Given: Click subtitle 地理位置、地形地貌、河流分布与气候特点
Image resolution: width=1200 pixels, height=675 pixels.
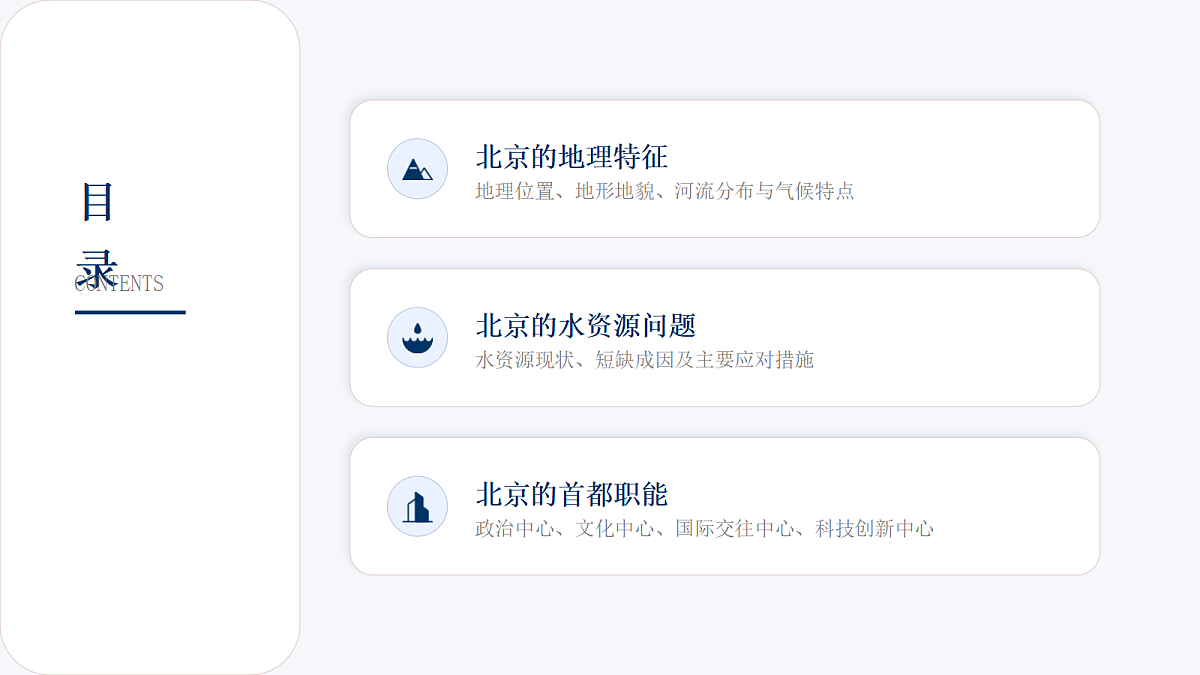Looking at the screenshot, I should pos(665,191).
